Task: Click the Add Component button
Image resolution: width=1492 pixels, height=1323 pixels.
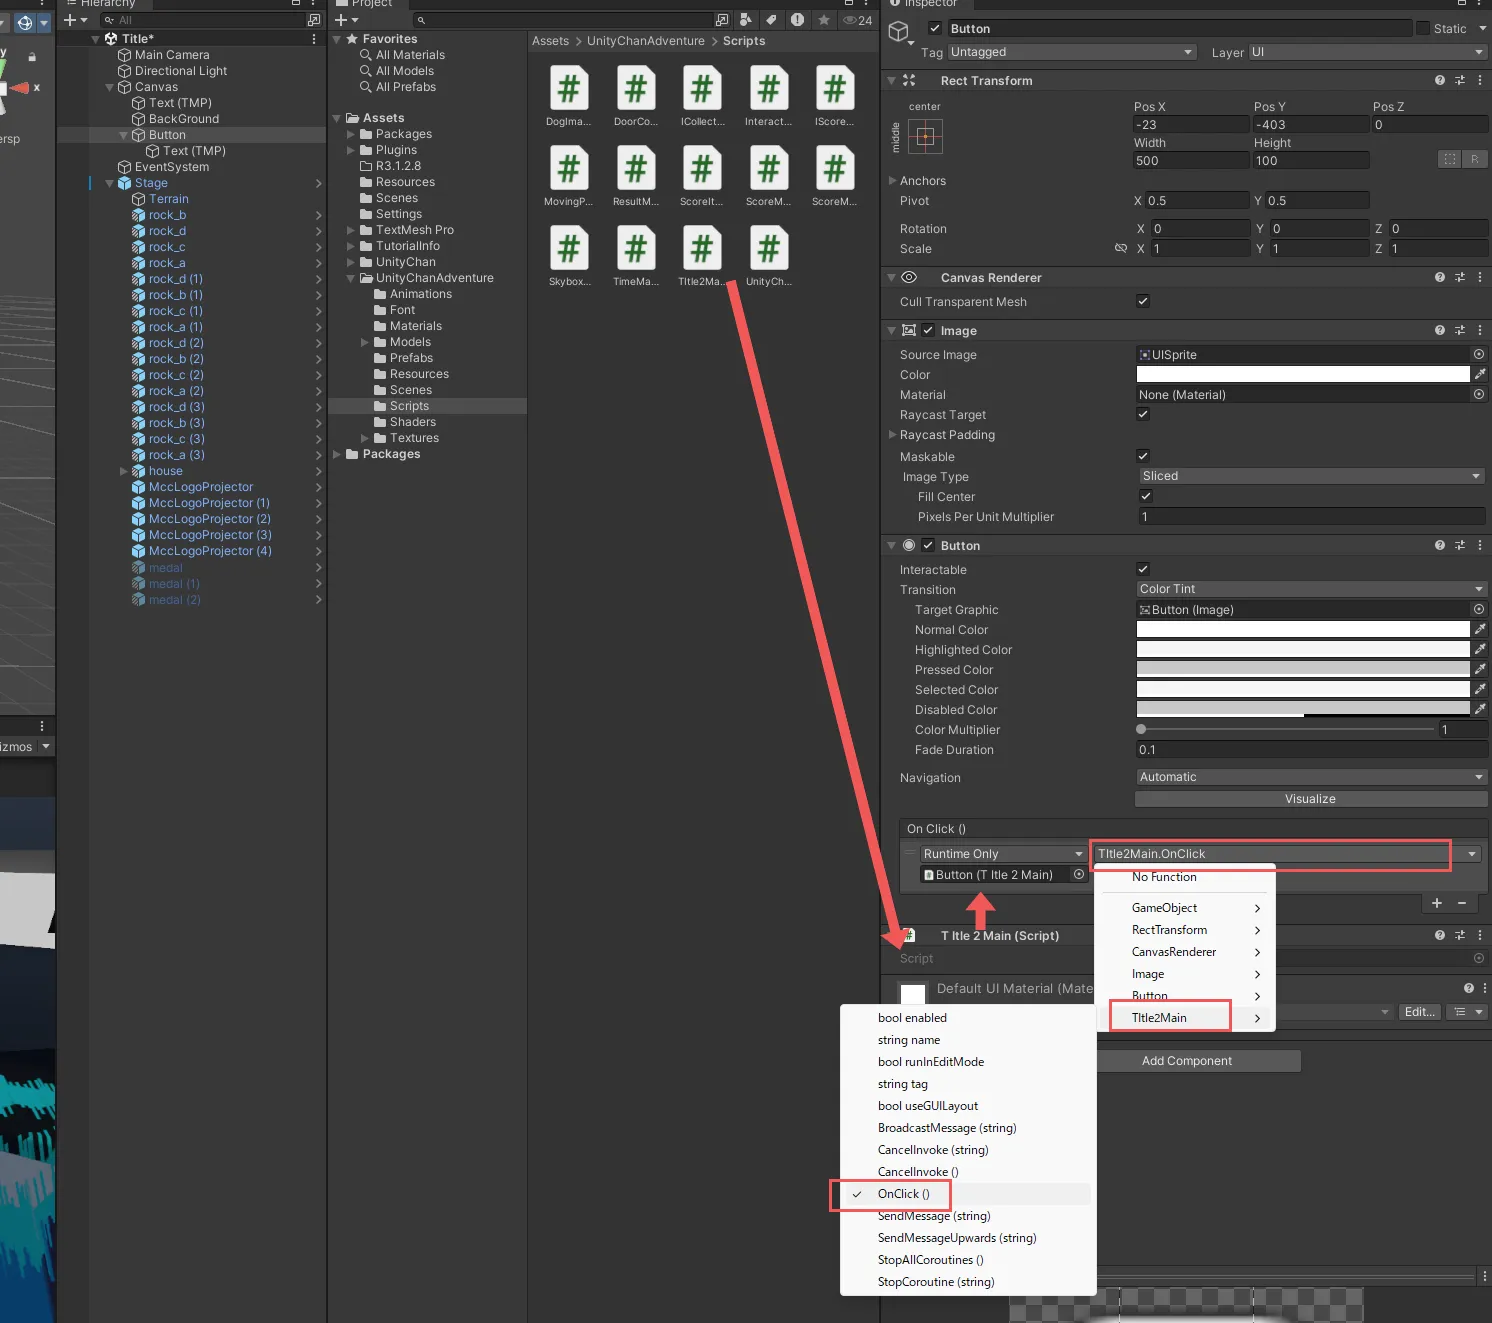Action: click(1186, 1061)
